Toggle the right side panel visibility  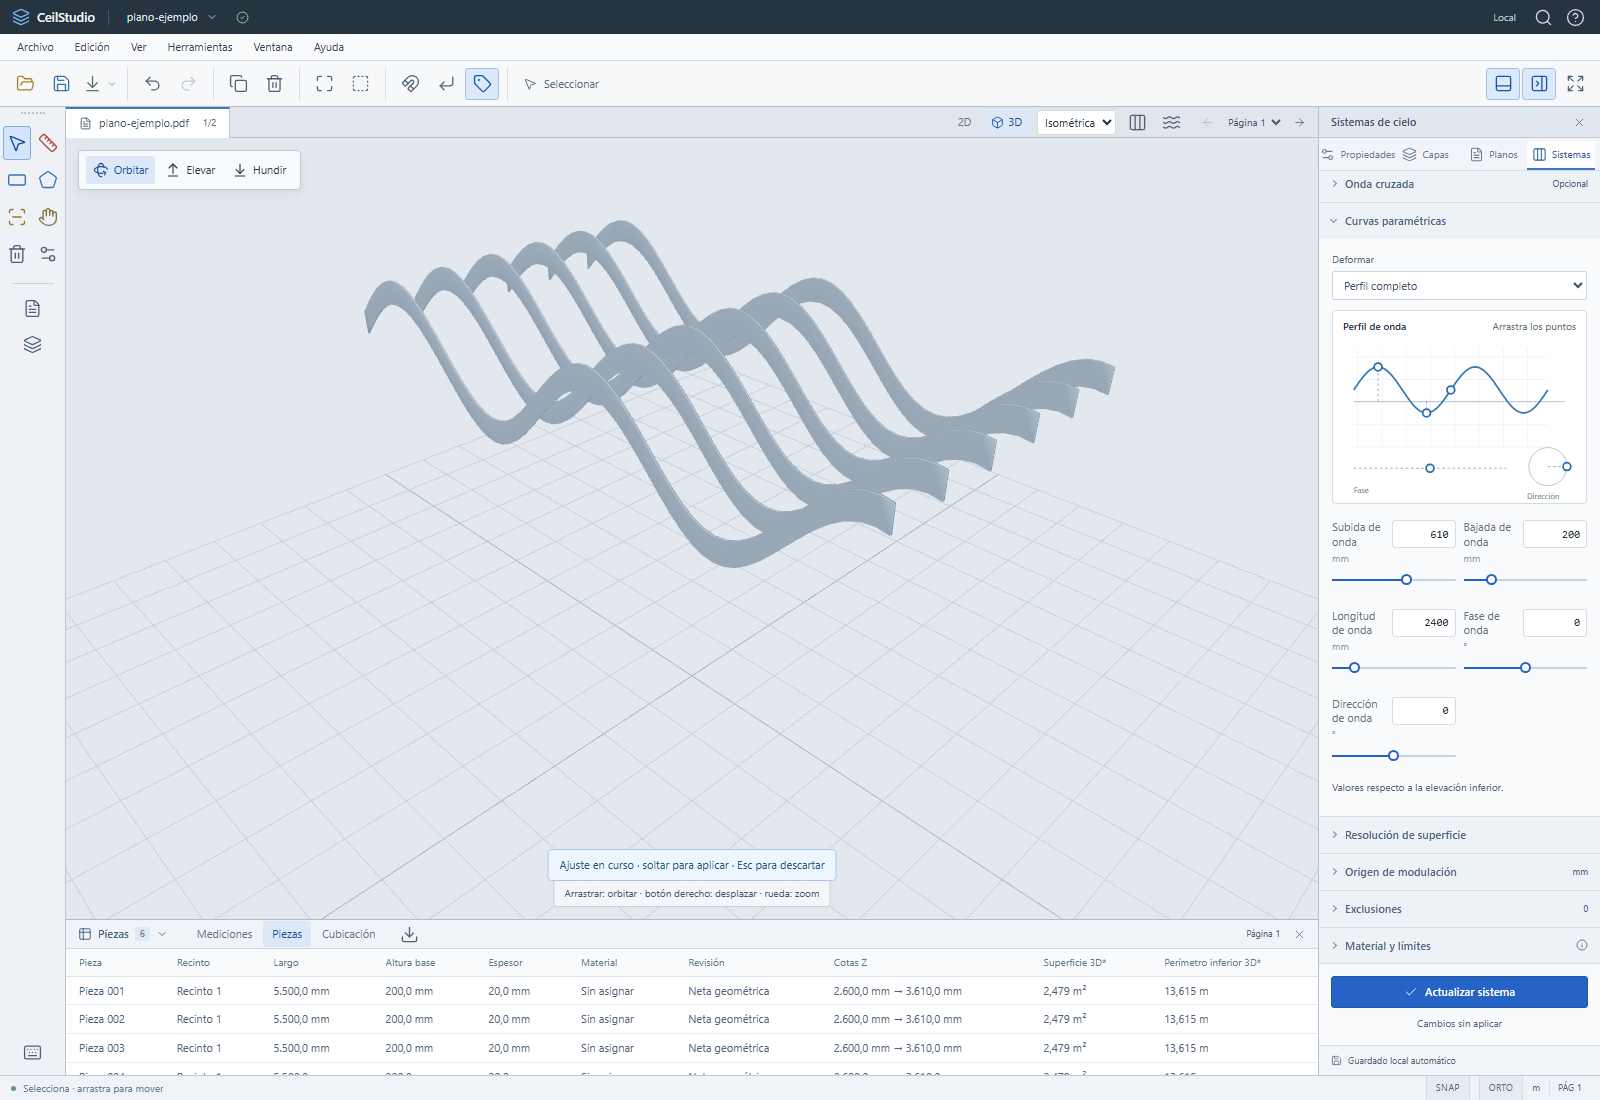click(1539, 84)
